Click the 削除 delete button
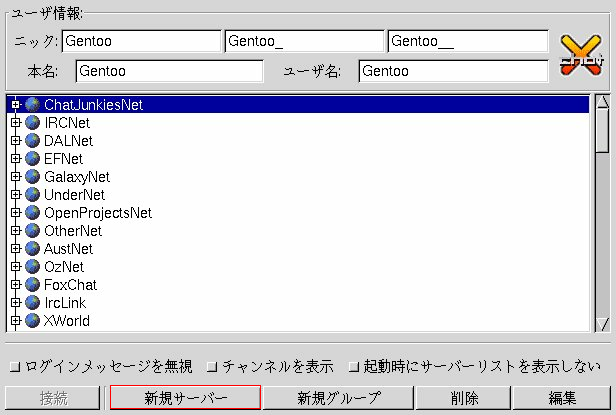The image size is (616, 415). 464,398
